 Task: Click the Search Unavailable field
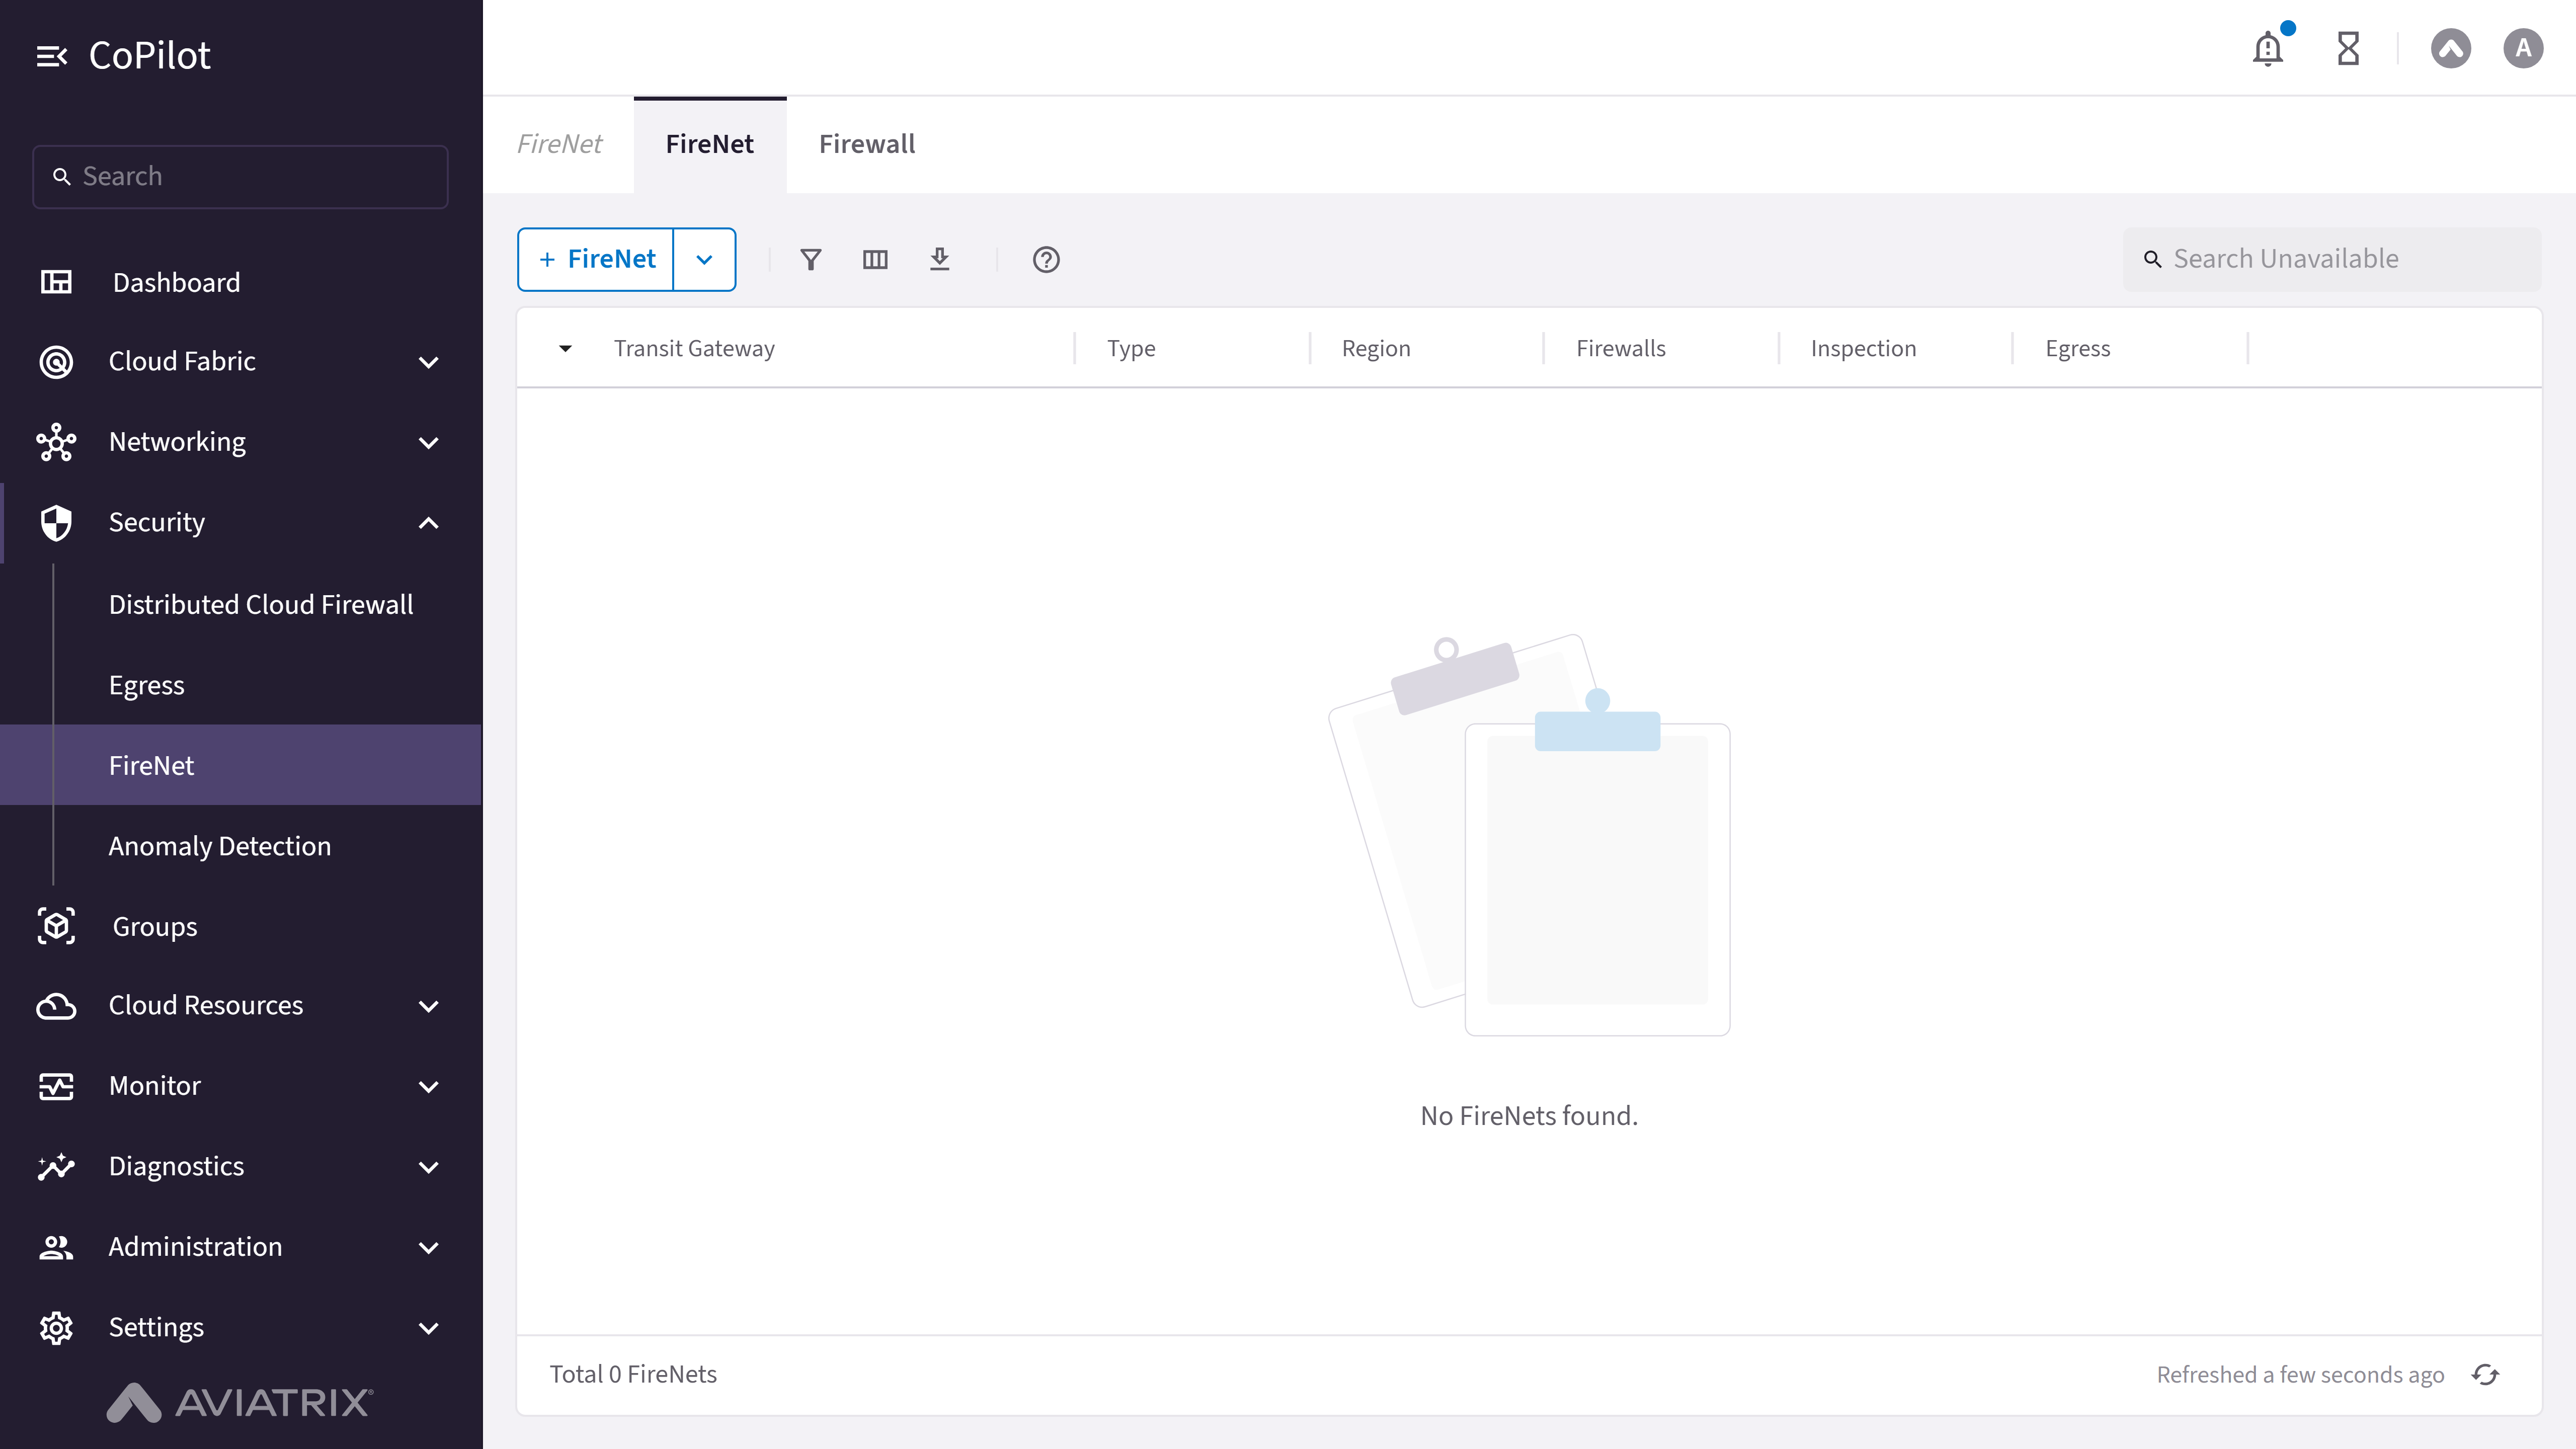pyautogui.click(x=2331, y=259)
